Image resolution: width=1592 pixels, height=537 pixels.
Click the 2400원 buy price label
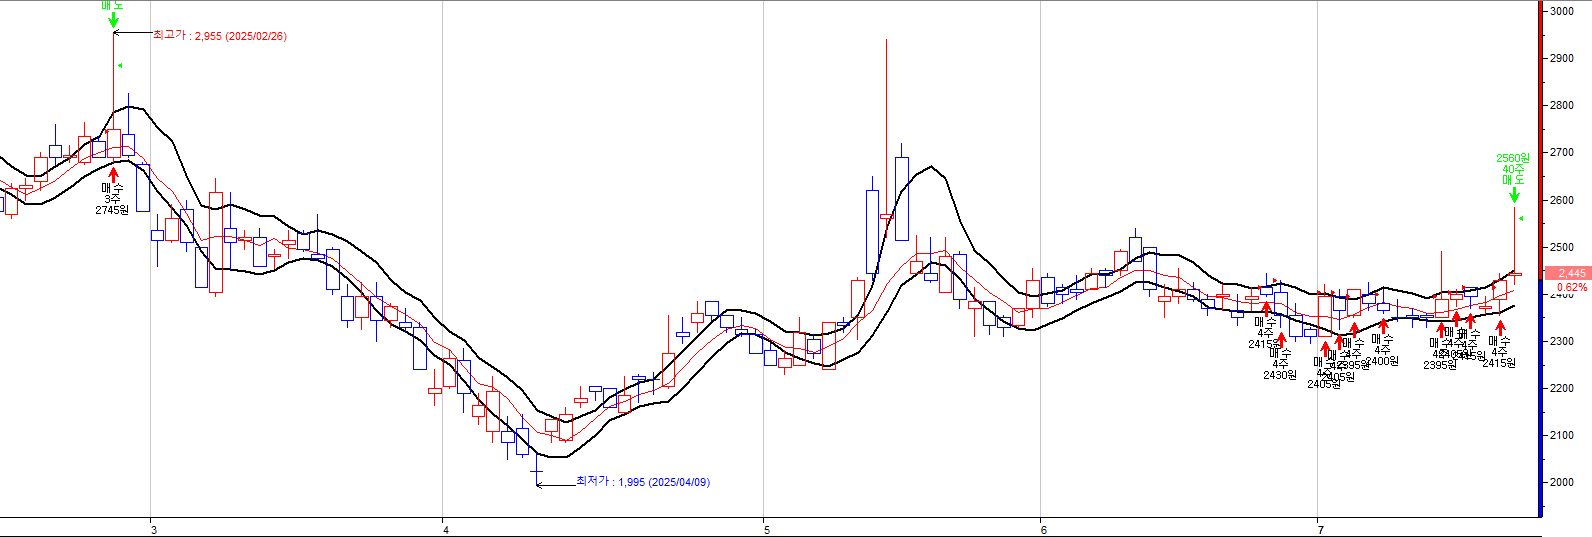pyautogui.click(x=1383, y=361)
